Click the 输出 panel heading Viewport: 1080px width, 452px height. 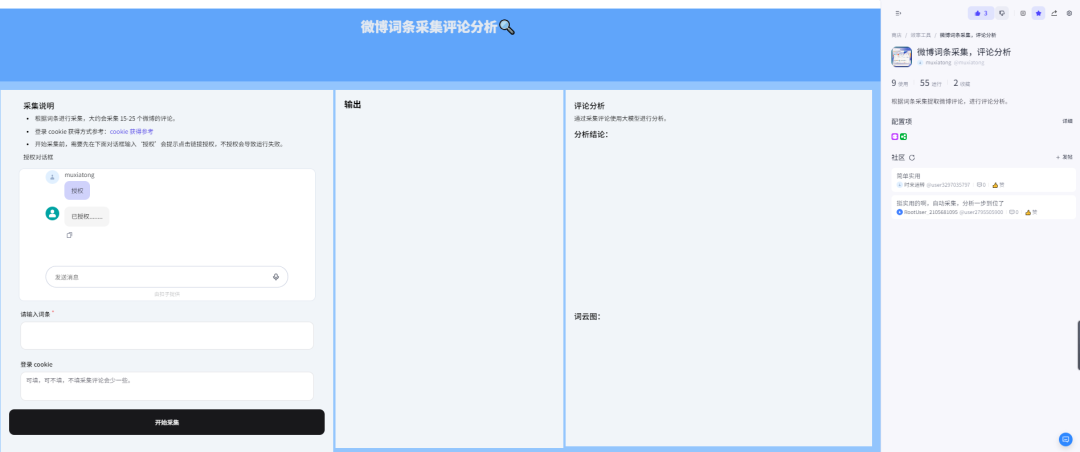(353, 105)
